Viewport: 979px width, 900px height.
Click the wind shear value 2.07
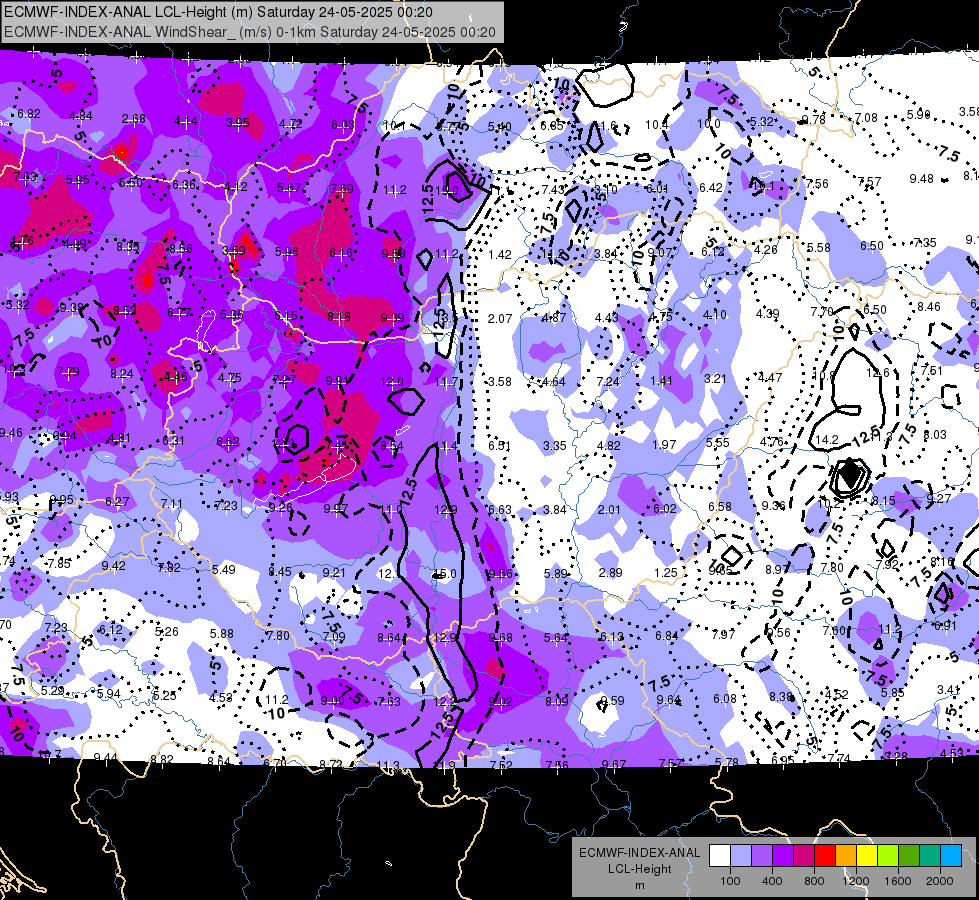point(499,319)
